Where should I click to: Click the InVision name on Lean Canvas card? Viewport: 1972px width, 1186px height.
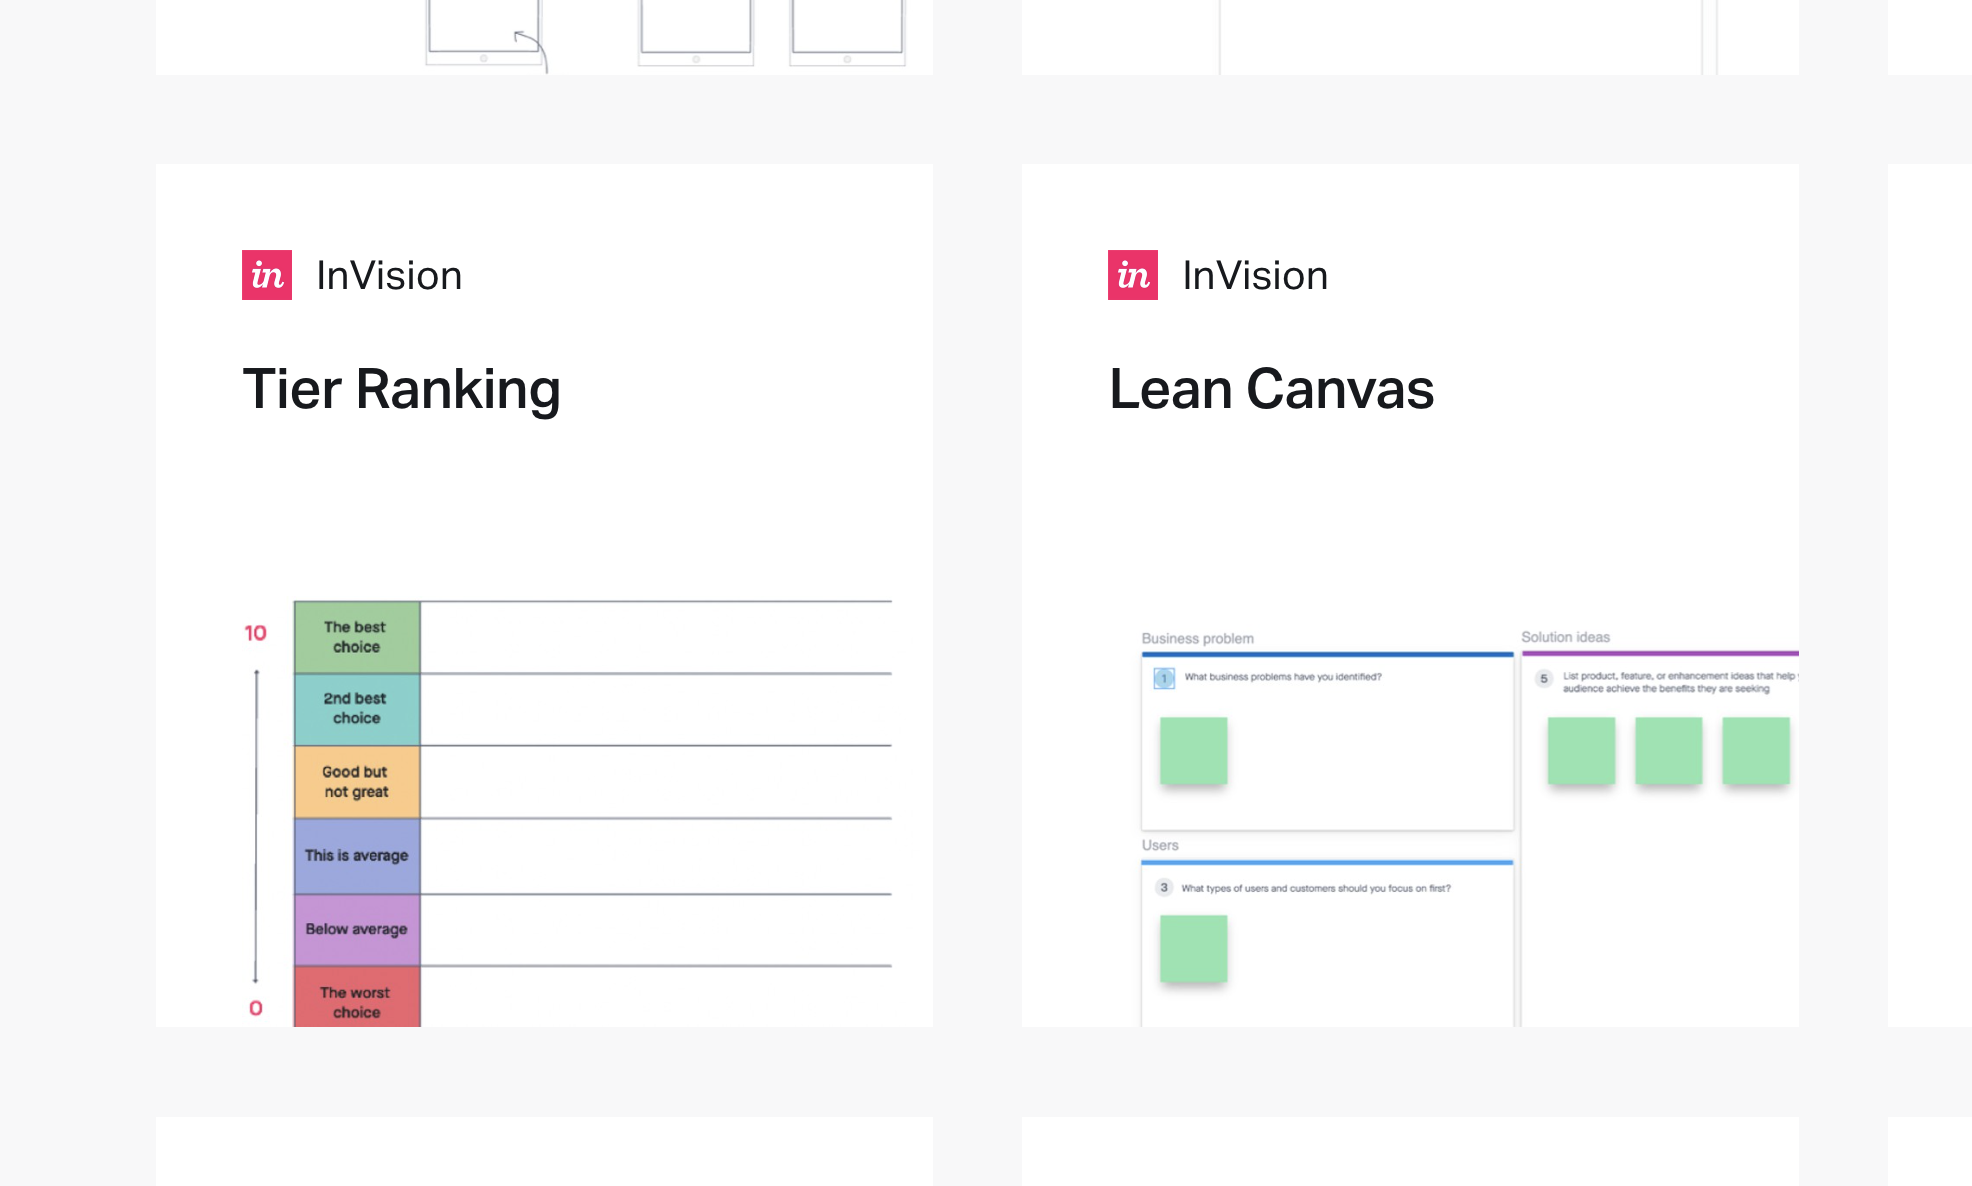[1255, 276]
